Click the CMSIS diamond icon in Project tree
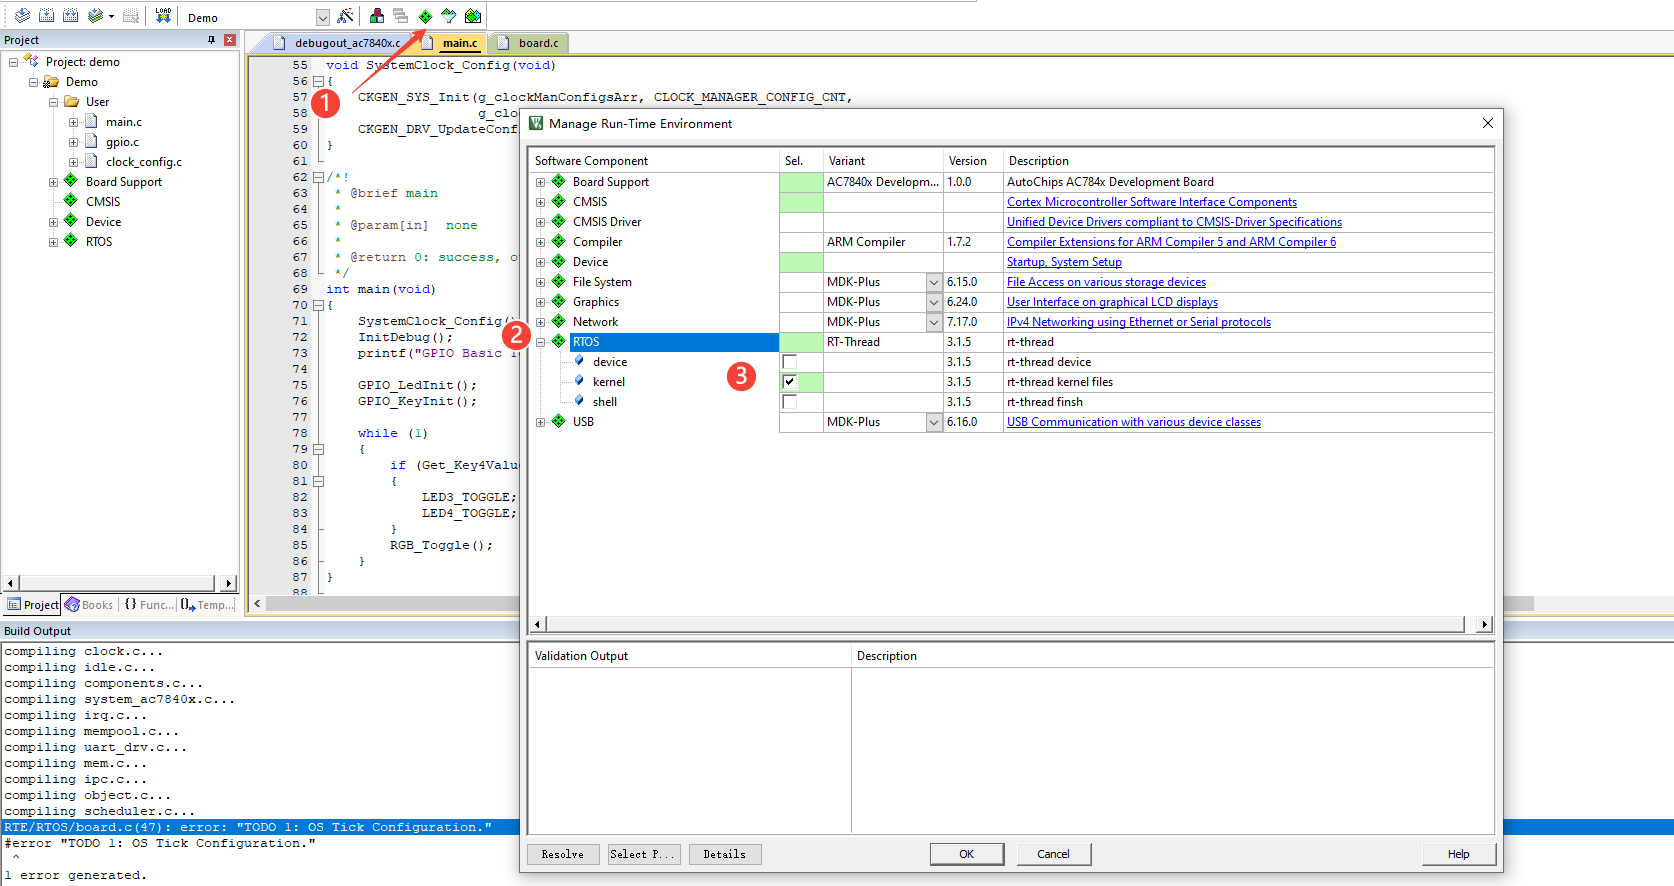Screen dimensions: 1674x886 pos(71,201)
